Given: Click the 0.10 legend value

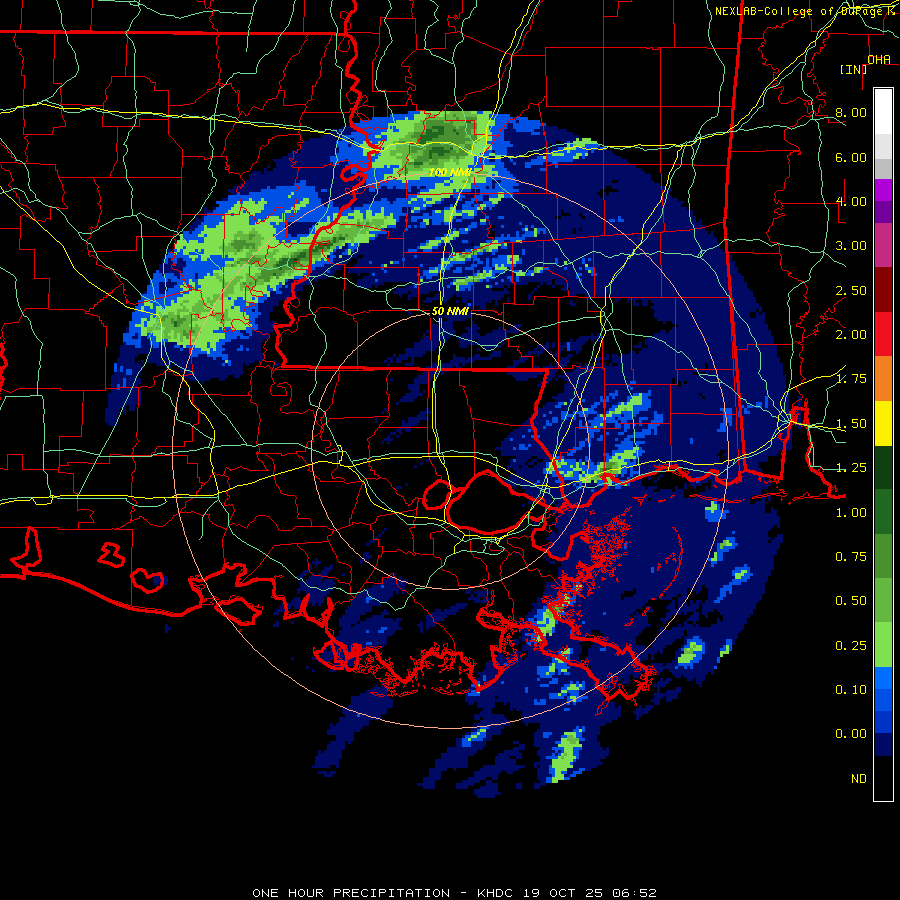Looking at the screenshot, I should point(851,690).
